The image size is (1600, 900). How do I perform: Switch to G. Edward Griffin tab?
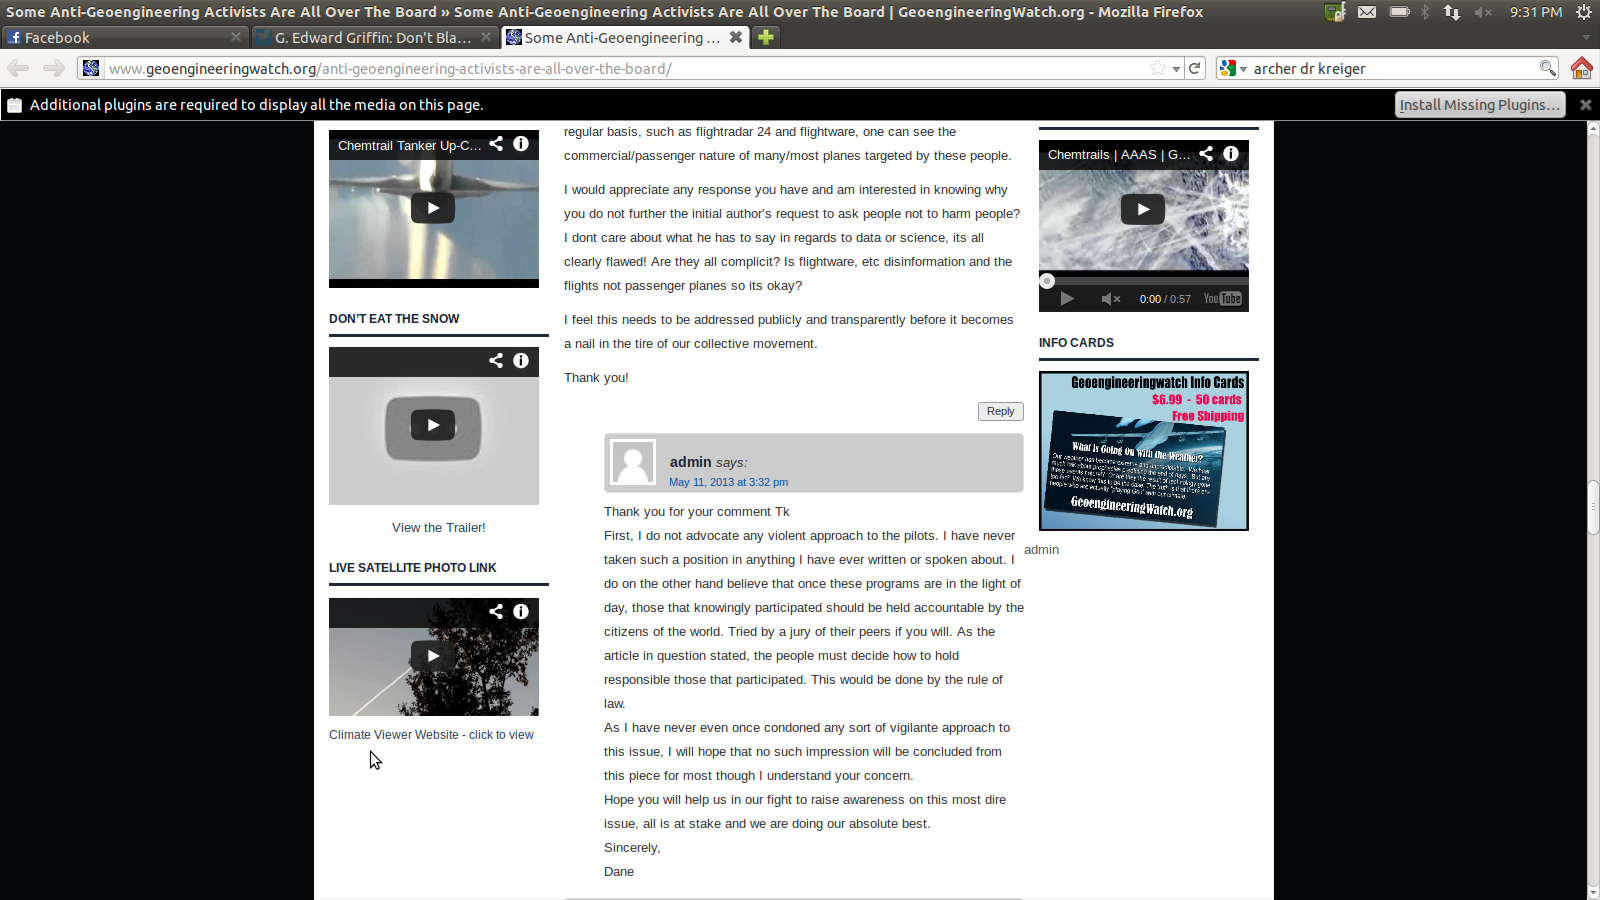370,37
